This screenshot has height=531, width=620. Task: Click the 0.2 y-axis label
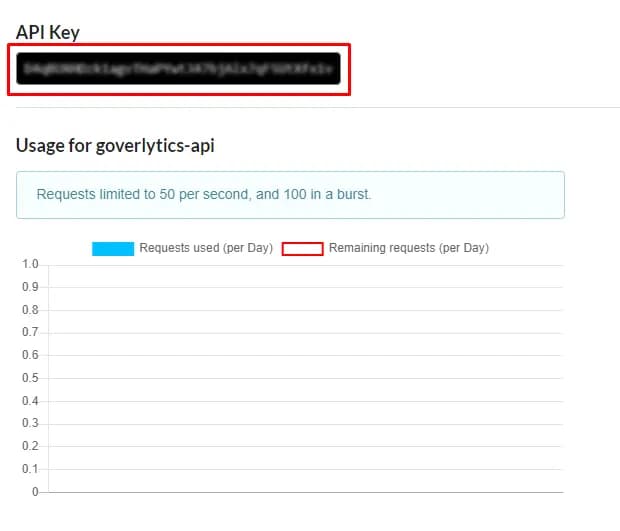30,446
